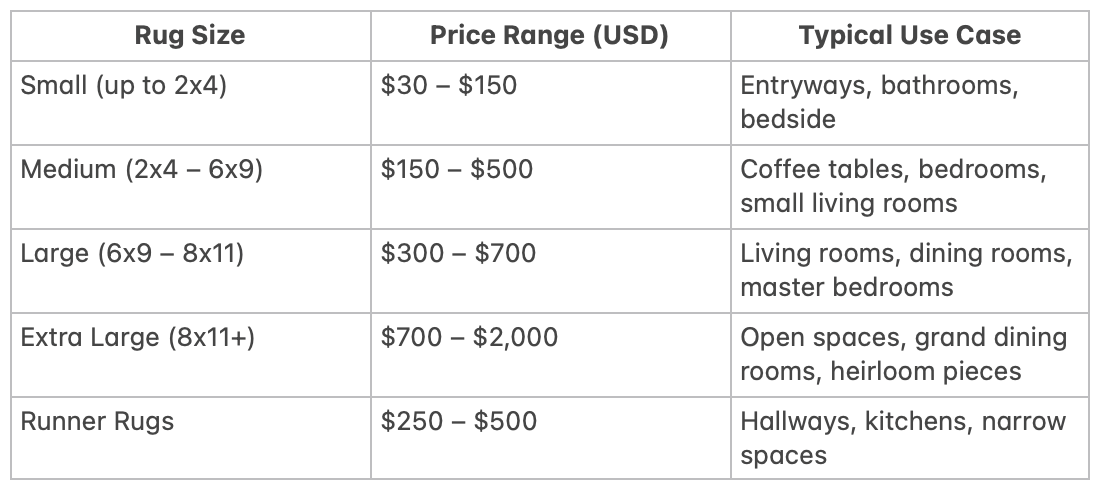Click the $250 – $500 price cell
This screenshot has width=1096, height=486.
click(458, 422)
